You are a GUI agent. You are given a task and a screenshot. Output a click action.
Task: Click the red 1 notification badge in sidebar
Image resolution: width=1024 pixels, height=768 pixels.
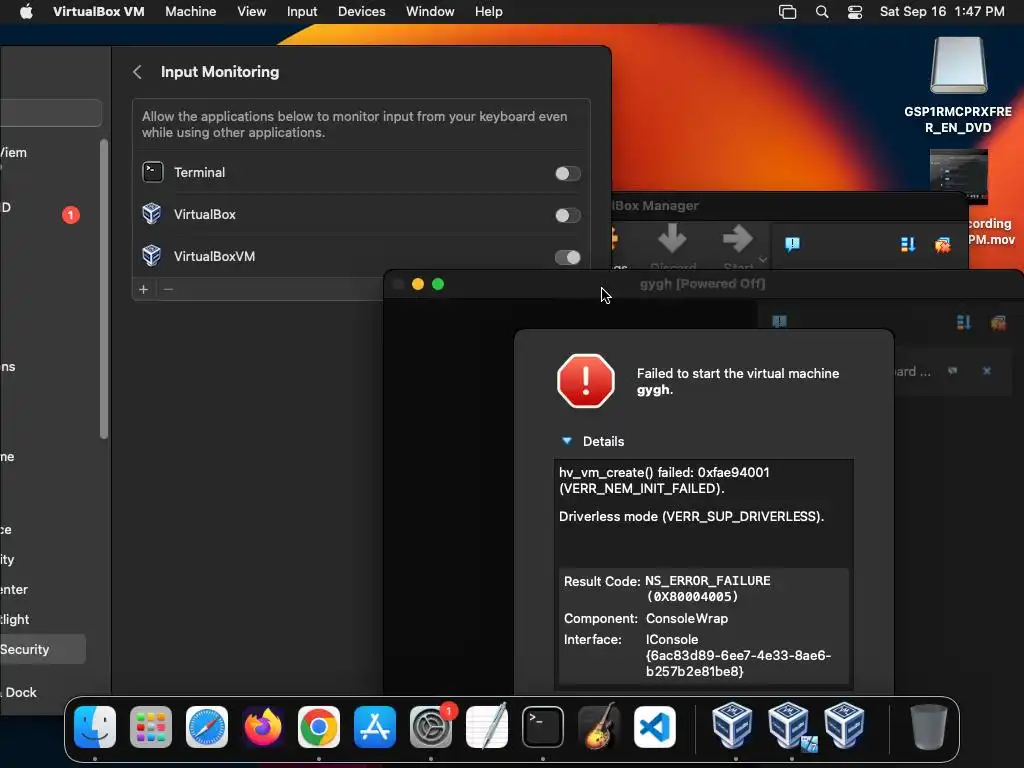point(71,215)
